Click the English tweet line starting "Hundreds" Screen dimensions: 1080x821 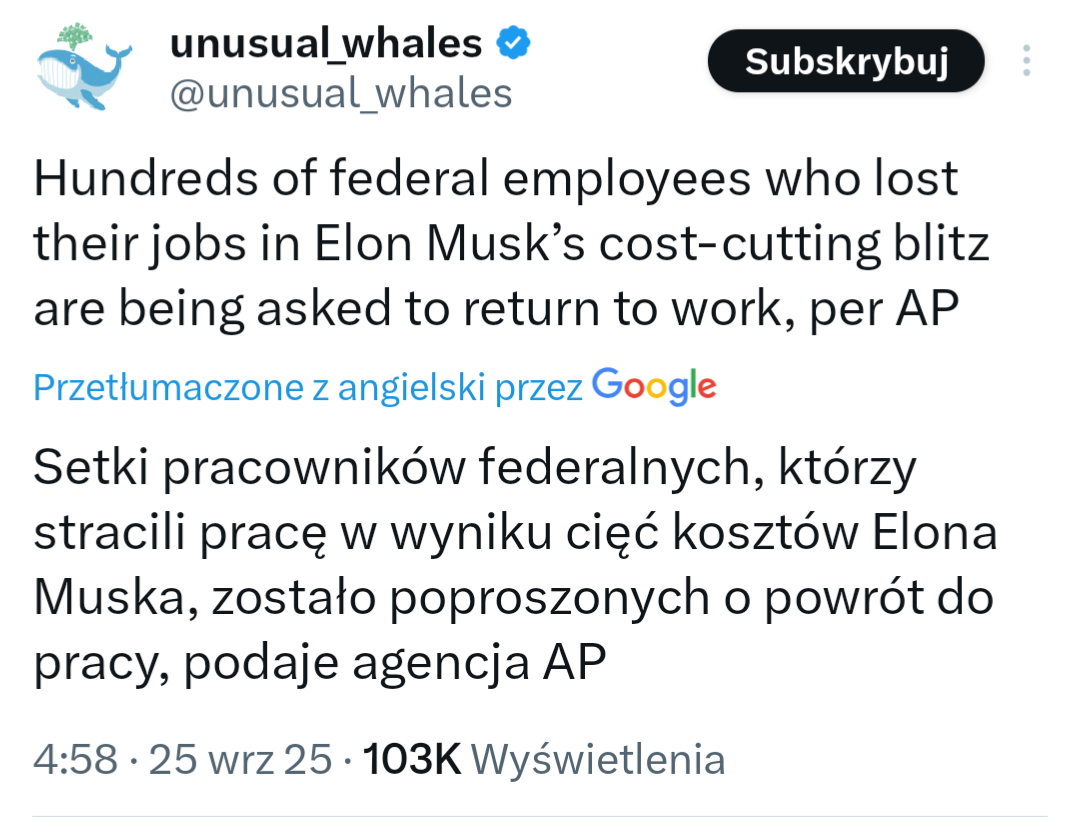(x=495, y=180)
